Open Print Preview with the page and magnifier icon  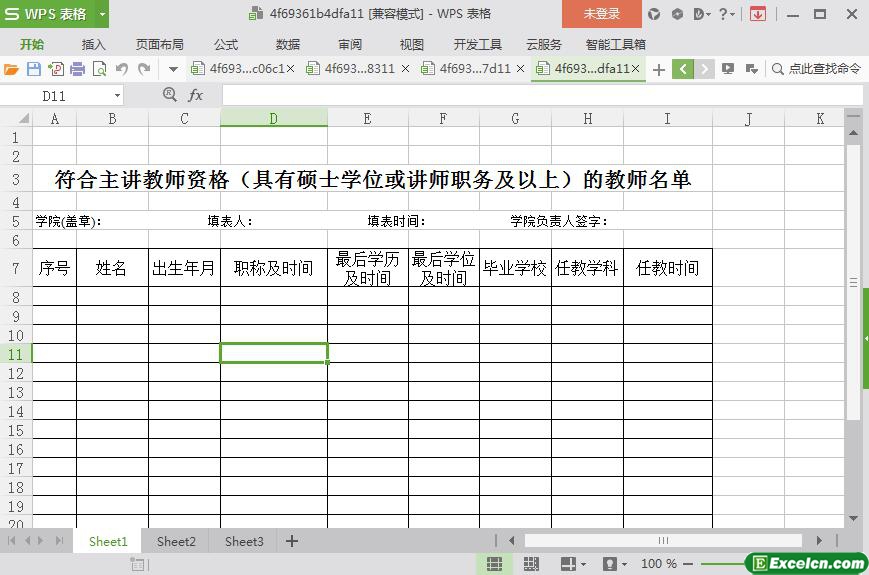(x=100, y=69)
